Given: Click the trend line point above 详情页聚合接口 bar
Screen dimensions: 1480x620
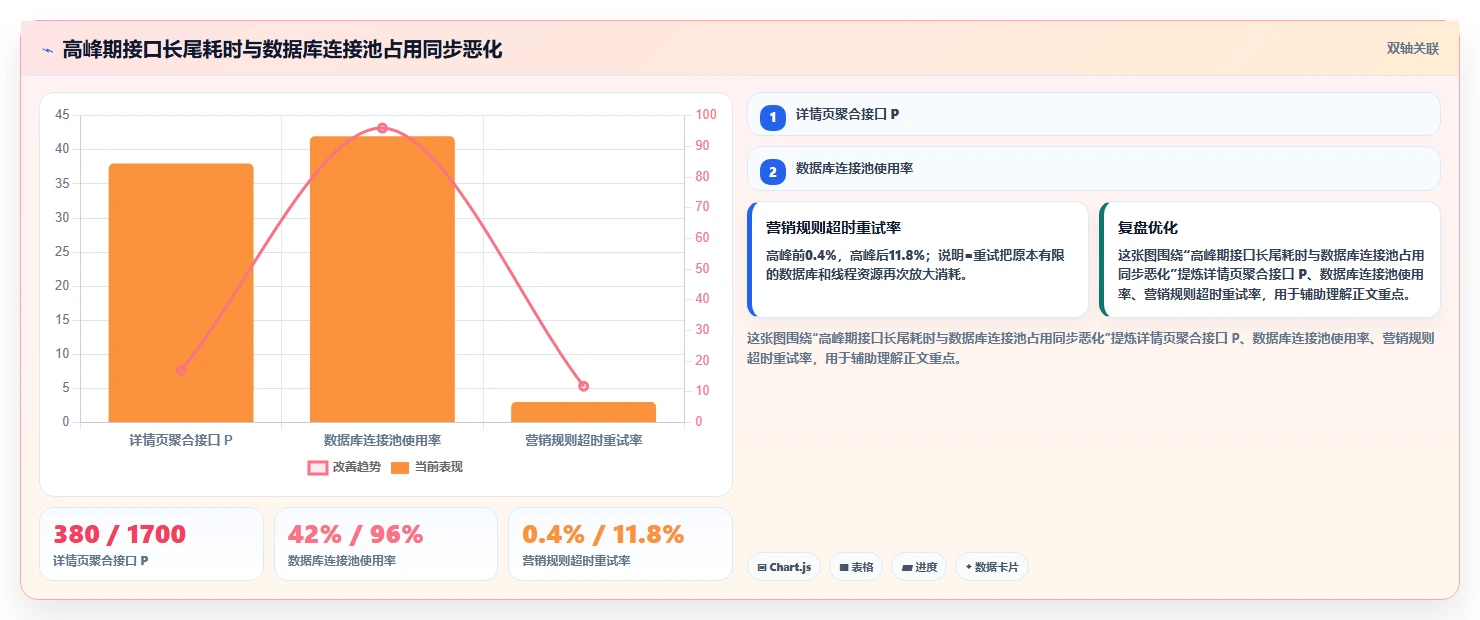Looking at the screenshot, I should point(181,370).
